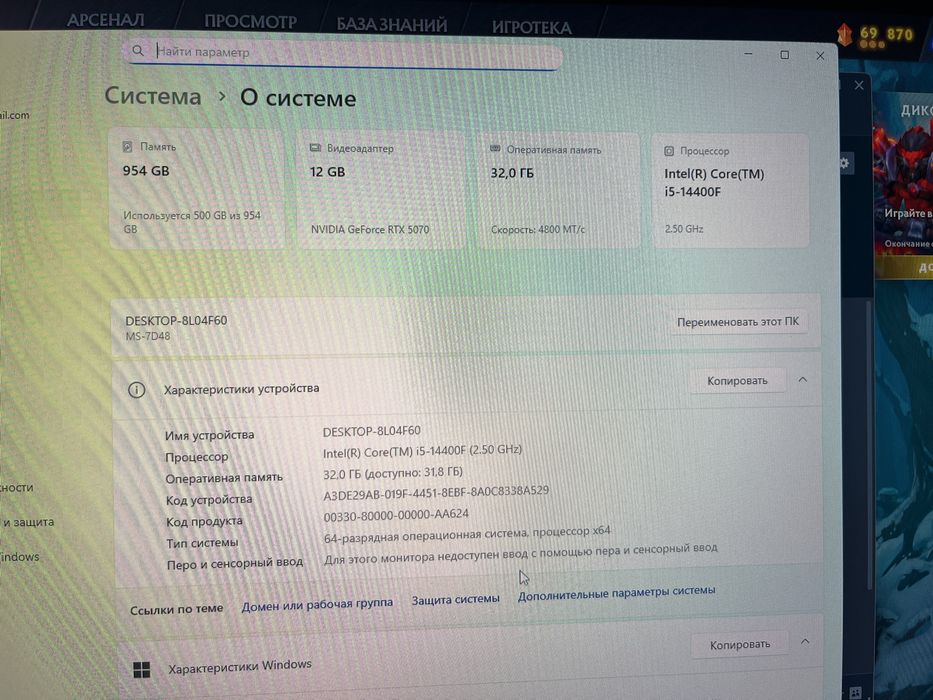The height and width of the screenshot is (700, 933).
Task: Open the 'ИГРОТЕКА' tab in the game window
Action: pyautogui.click(x=531, y=27)
